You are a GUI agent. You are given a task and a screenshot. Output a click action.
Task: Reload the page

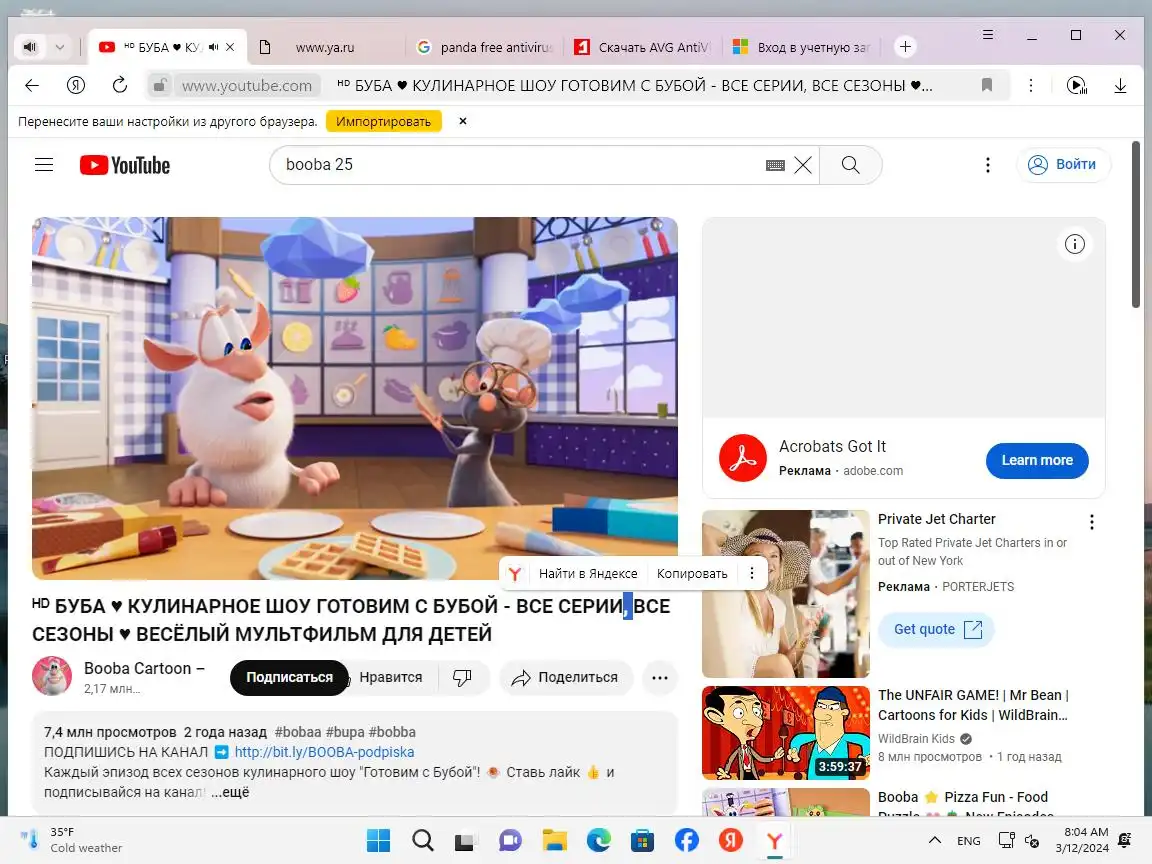(119, 85)
